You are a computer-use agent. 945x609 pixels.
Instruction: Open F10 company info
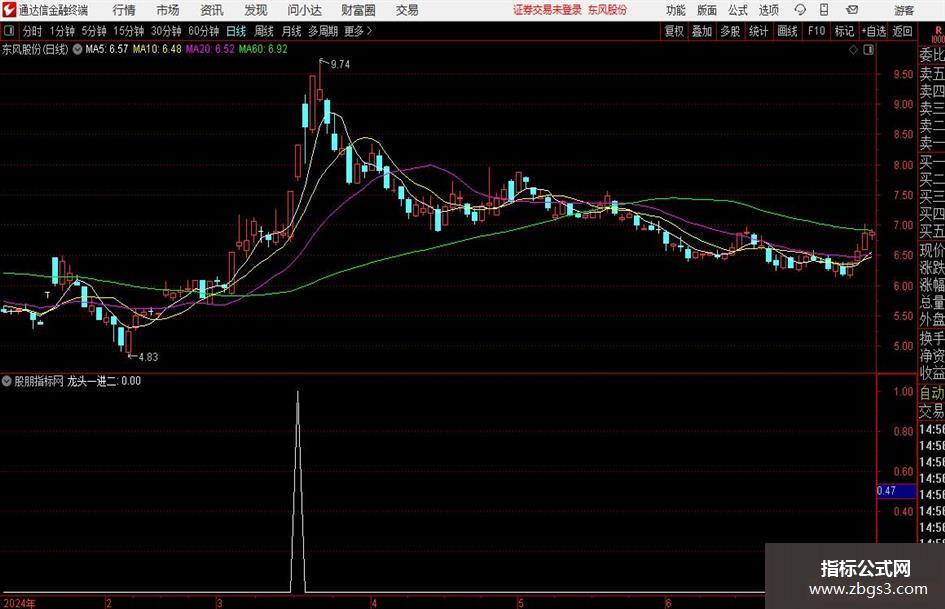[816, 31]
